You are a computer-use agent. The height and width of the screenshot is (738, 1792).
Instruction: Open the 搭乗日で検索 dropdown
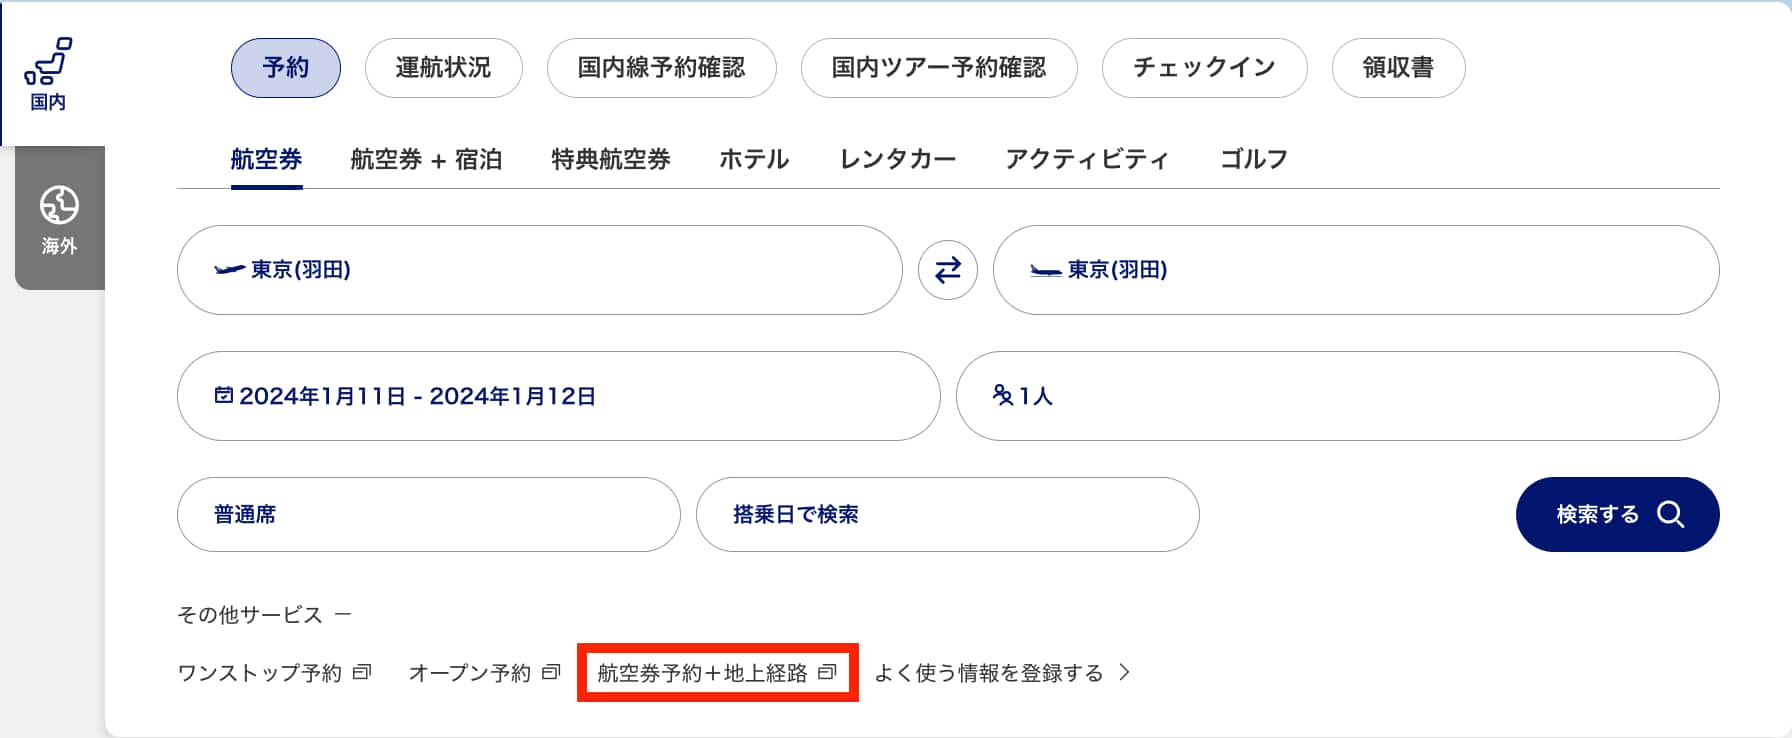point(947,514)
